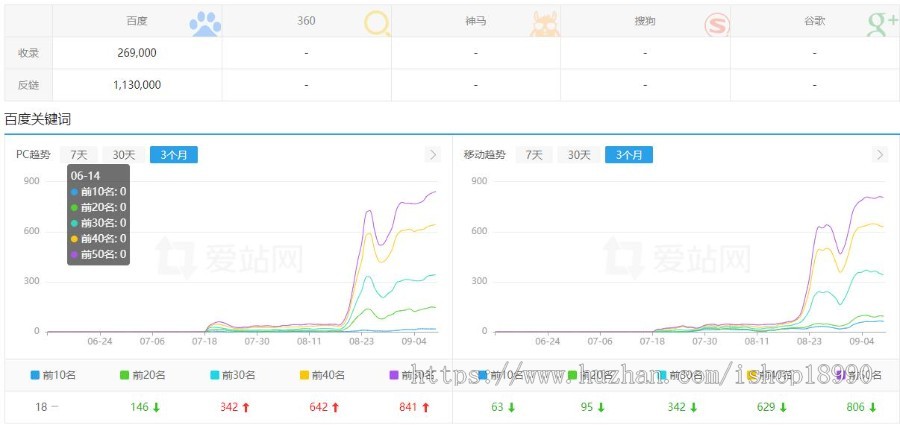Click the PC 前10名 count 18
Image resolution: width=900 pixels, height=425 pixels.
click(41, 407)
